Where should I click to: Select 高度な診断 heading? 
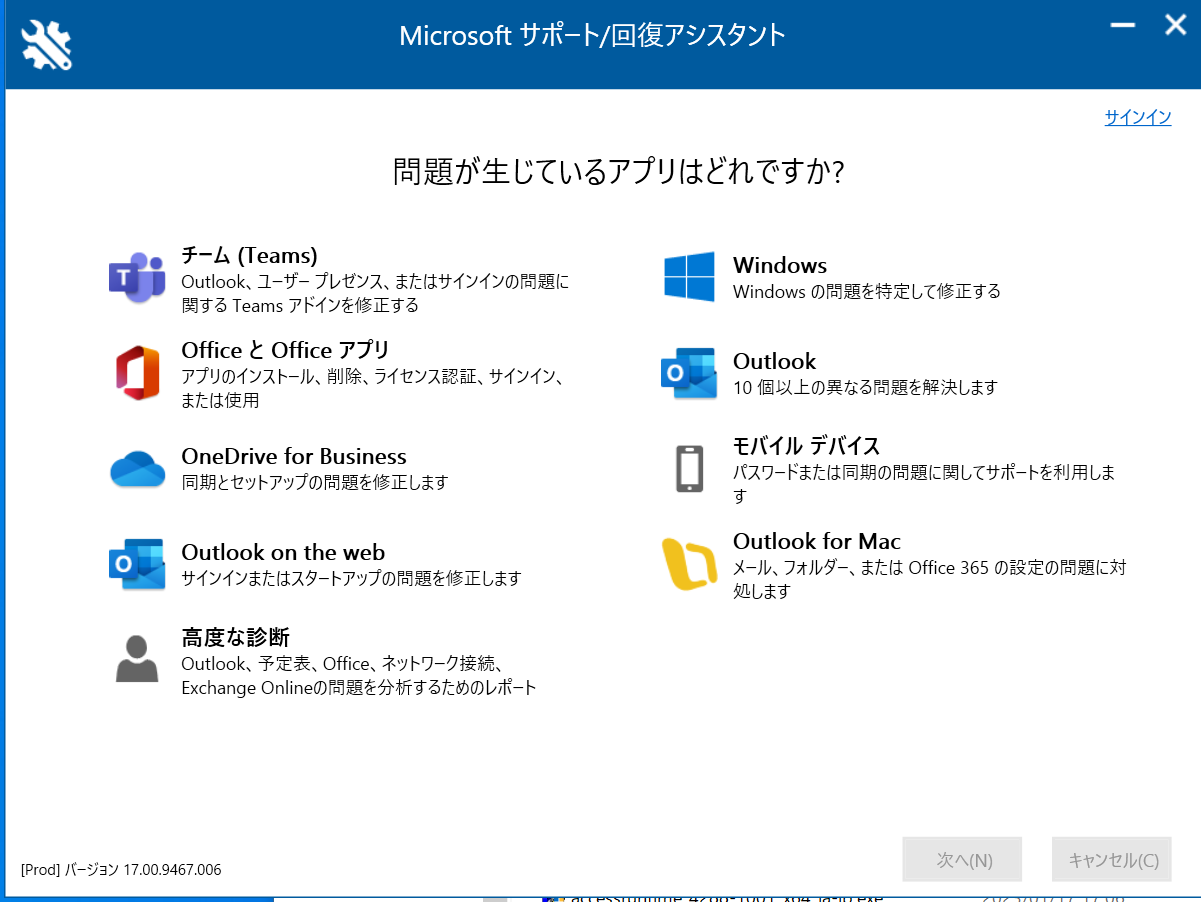tap(236, 637)
